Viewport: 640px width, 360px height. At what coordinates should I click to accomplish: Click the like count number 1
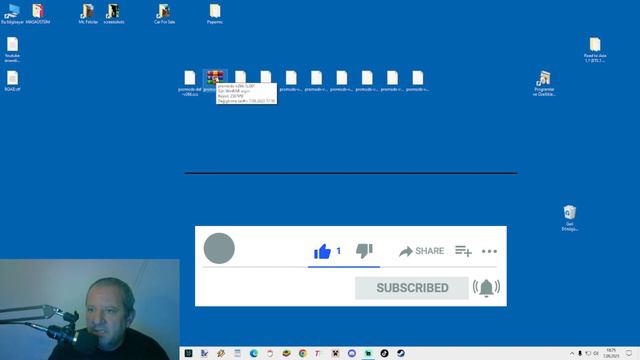(338, 251)
